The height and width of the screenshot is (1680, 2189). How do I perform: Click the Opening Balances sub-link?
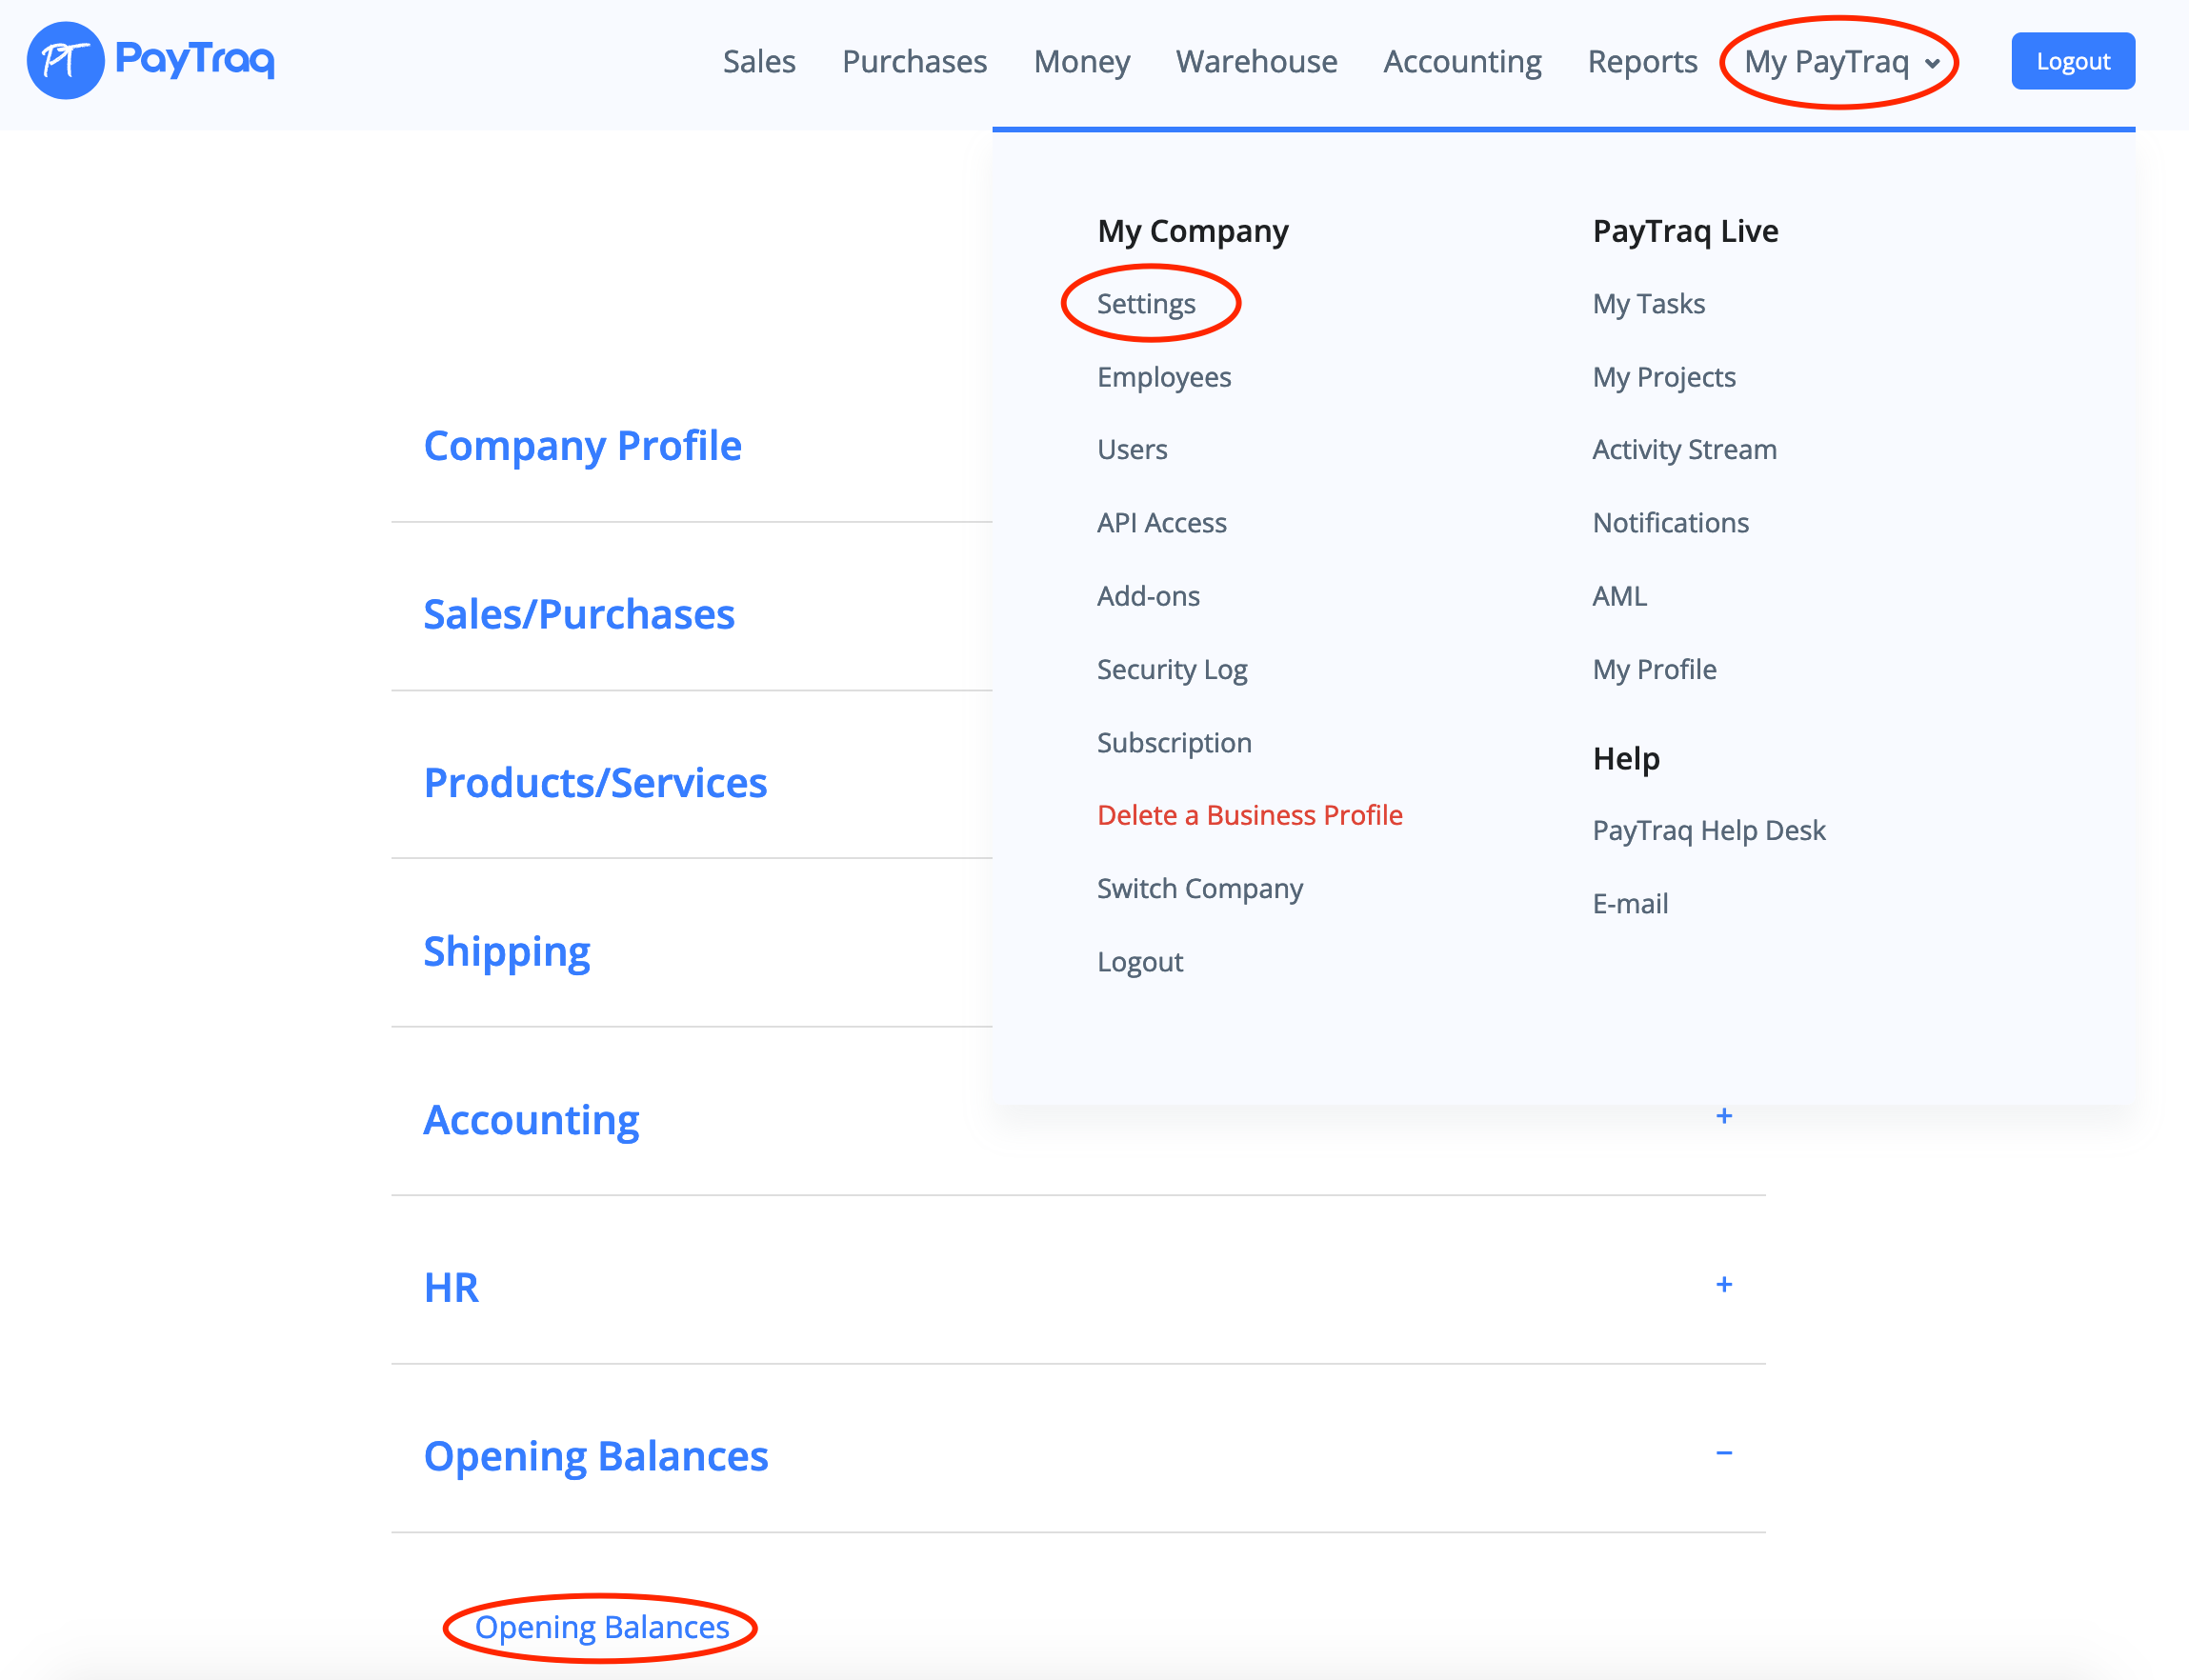pyautogui.click(x=602, y=1628)
